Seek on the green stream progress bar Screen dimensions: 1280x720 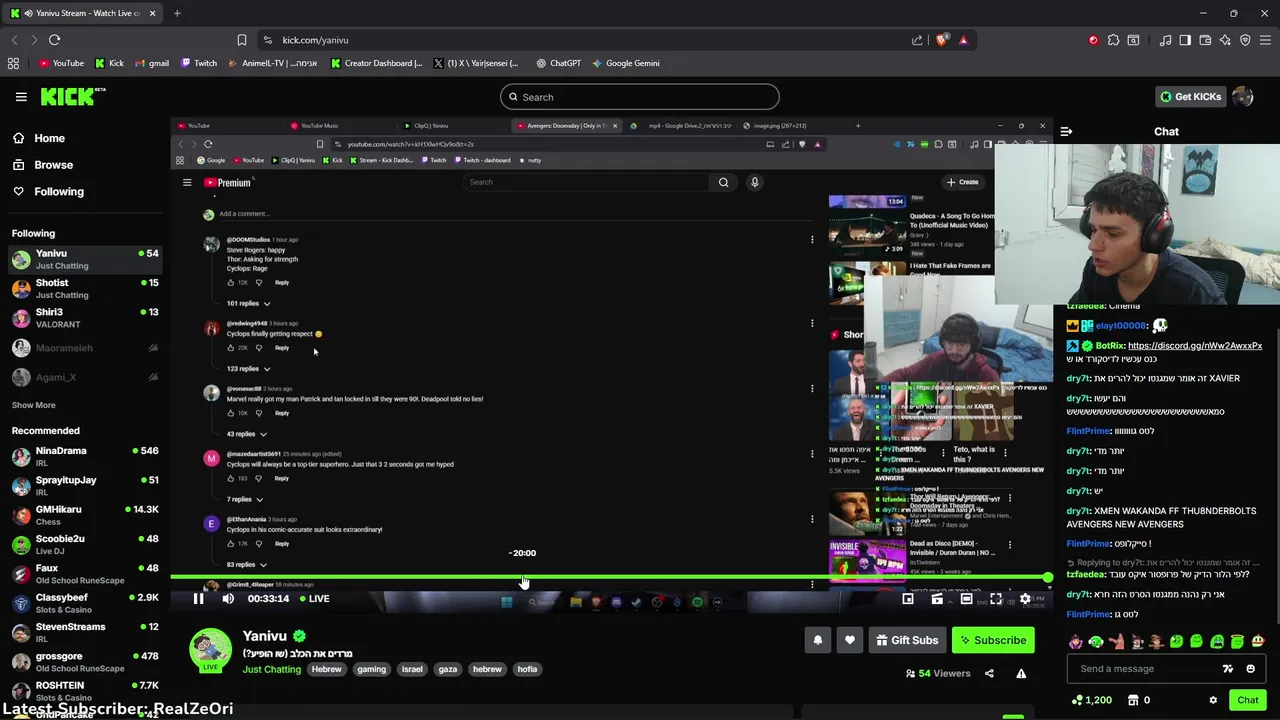(x=609, y=578)
